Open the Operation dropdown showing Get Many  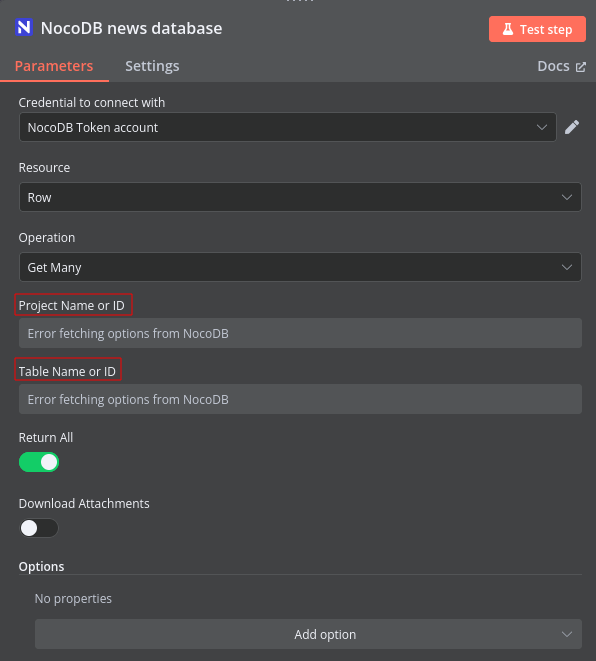pyautogui.click(x=300, y=267)
